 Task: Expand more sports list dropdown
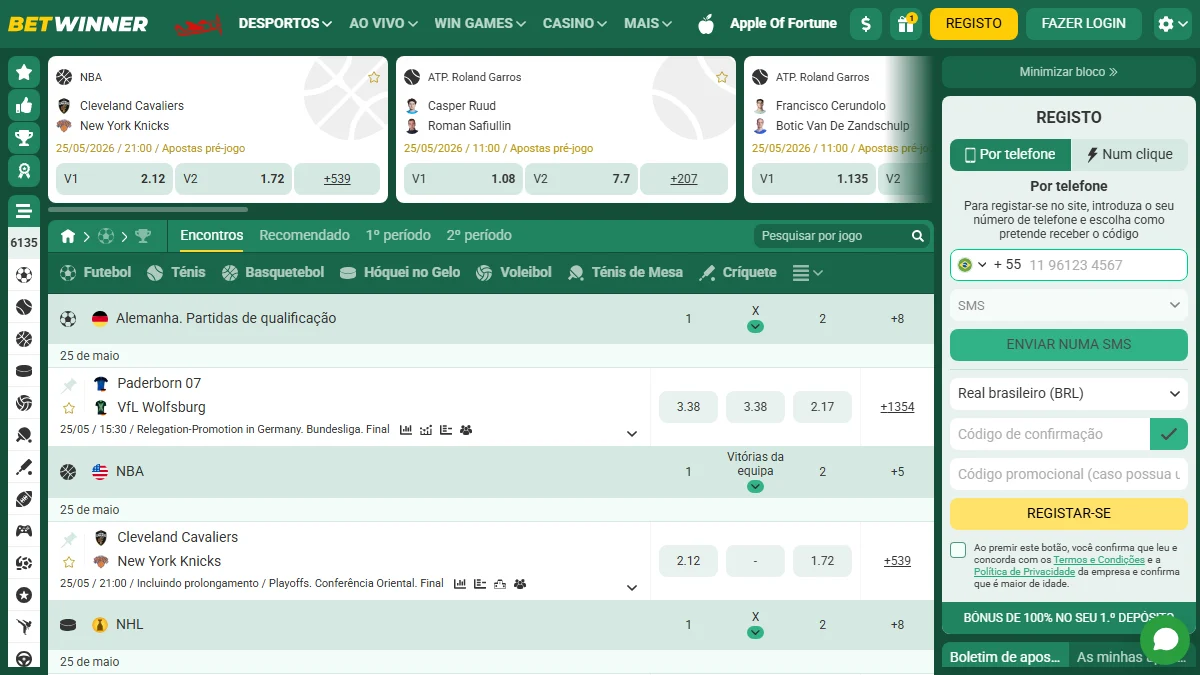[x=808, y=273]
